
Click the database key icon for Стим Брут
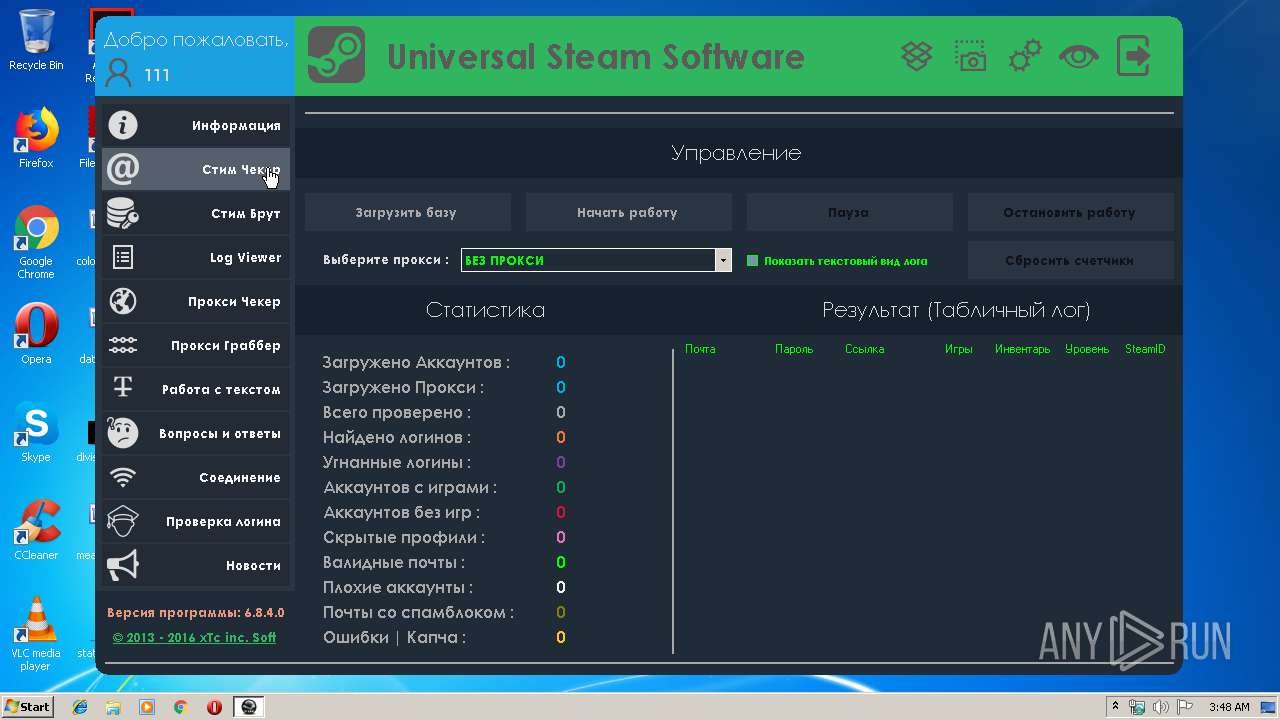(123, 213)
